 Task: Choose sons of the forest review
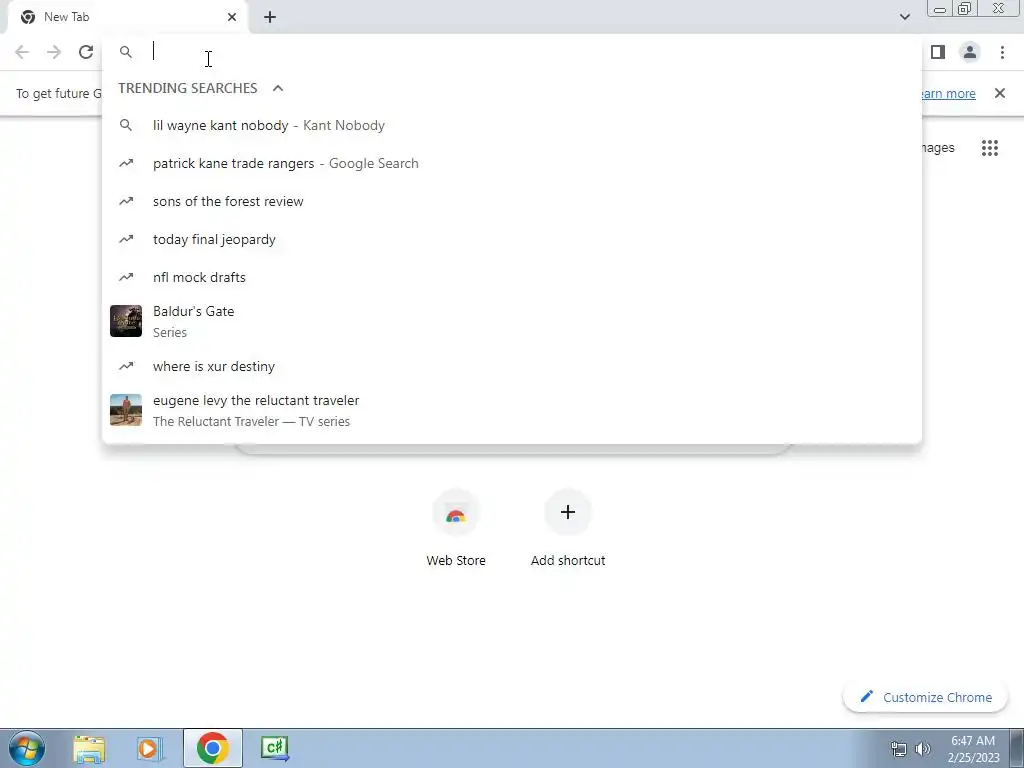512,201
